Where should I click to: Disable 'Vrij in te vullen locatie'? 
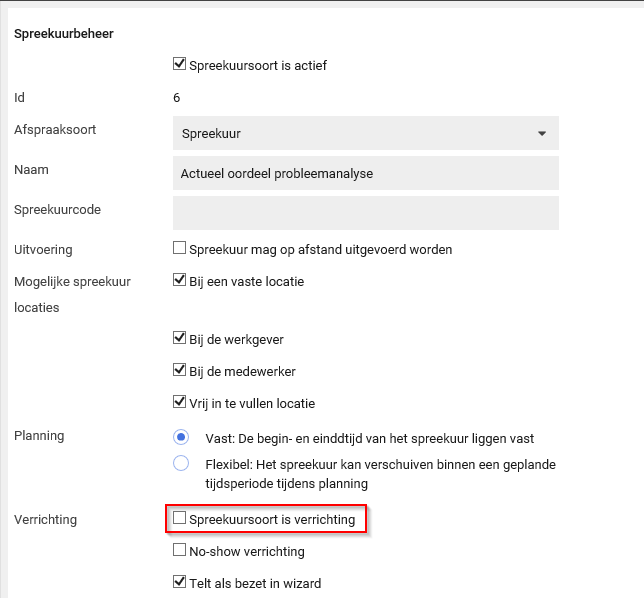(x=180, y=403)
